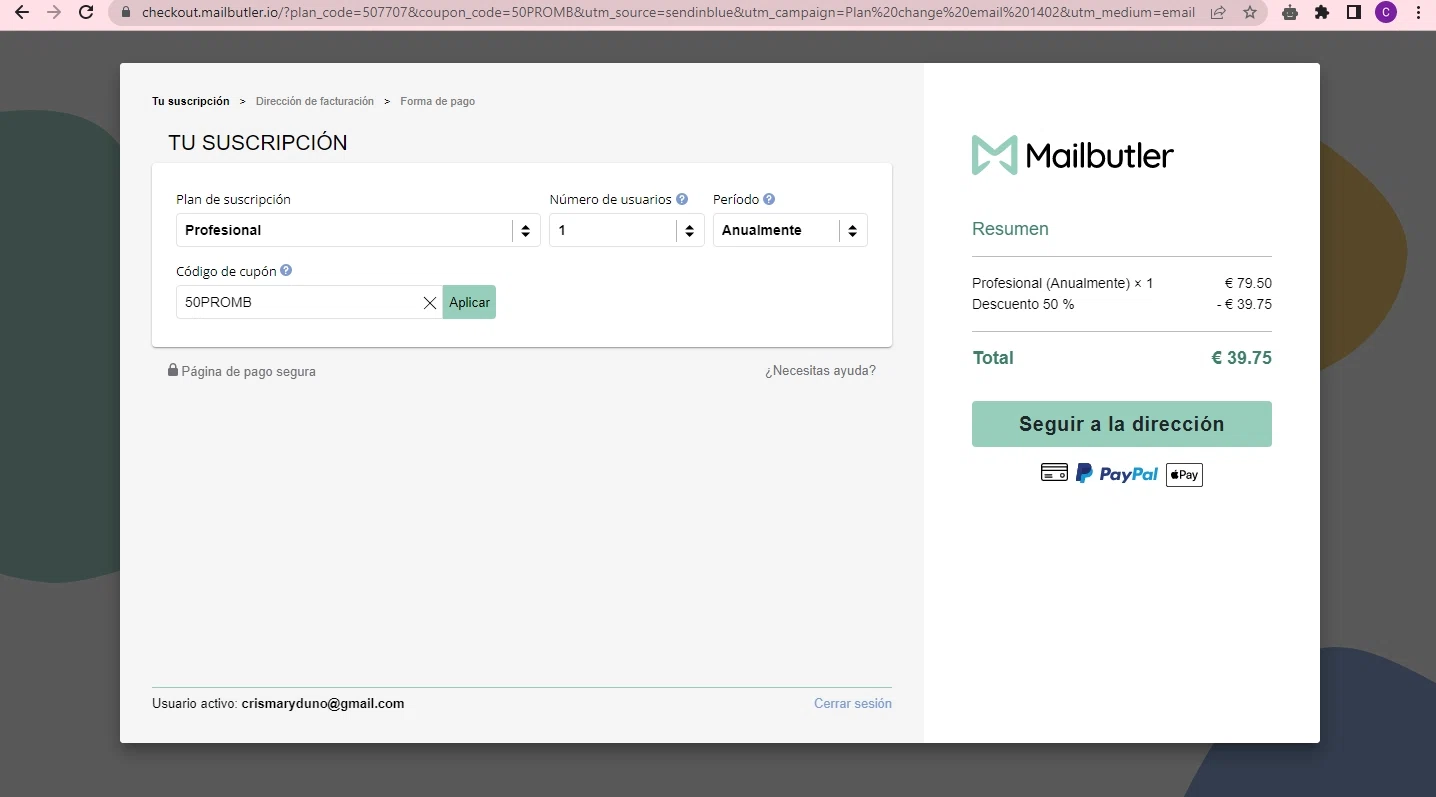Open the Período dropdown showing Anualmente
The height and width of the screenshot is (797, 1436).
point(790,230)
